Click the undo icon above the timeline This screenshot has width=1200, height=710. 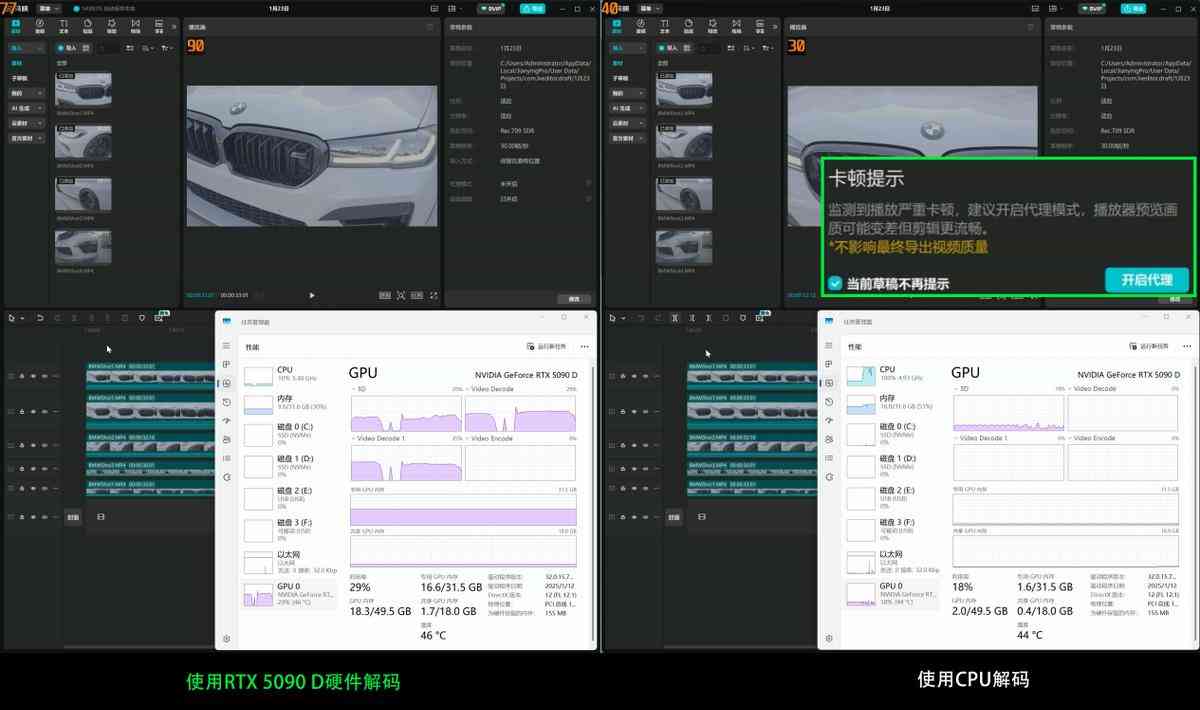(x=40, y=317)
